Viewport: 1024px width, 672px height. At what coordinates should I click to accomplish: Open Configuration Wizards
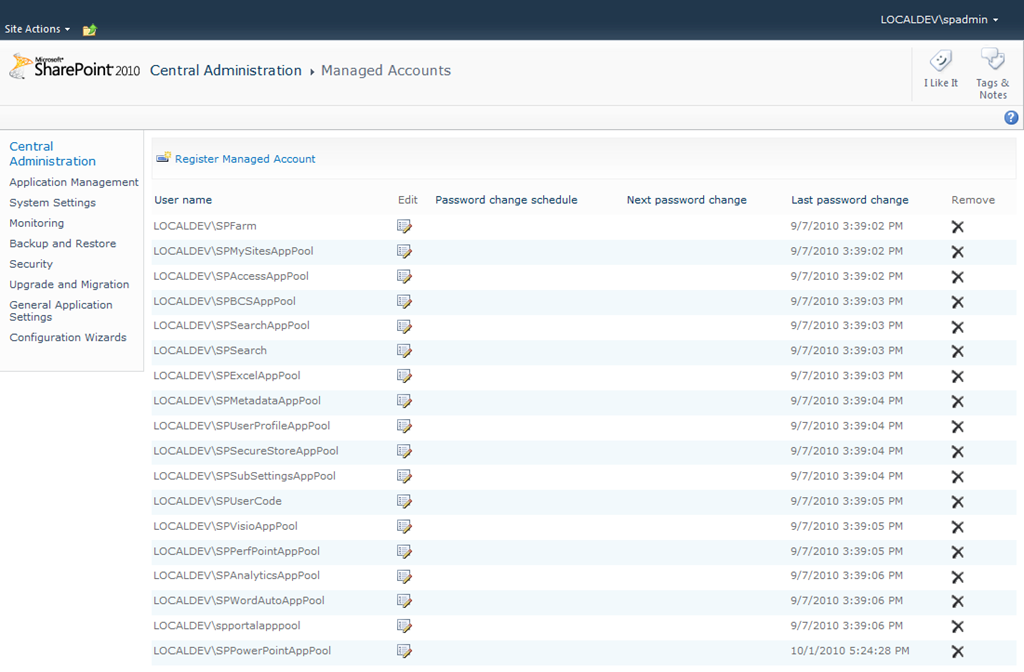(x=68, y=338)
